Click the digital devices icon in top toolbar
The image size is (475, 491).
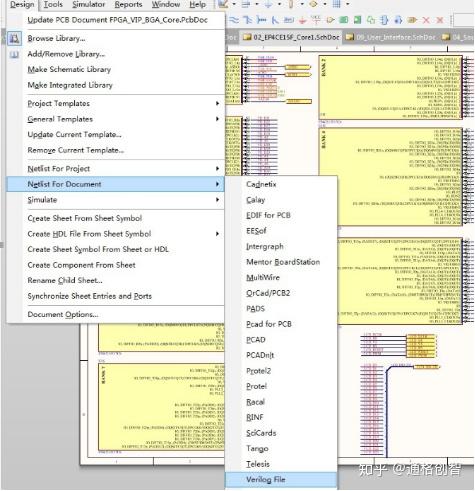click(x=291, y=4)
